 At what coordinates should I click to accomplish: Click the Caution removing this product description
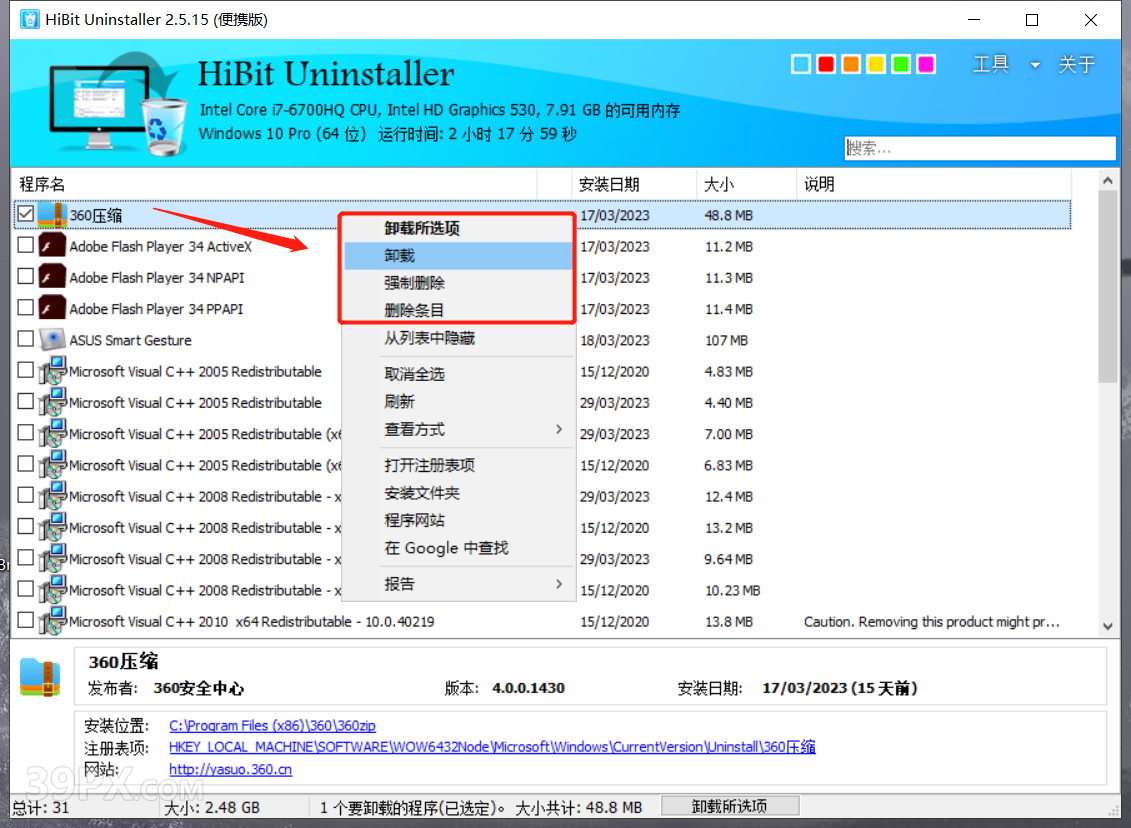(931, 622)
